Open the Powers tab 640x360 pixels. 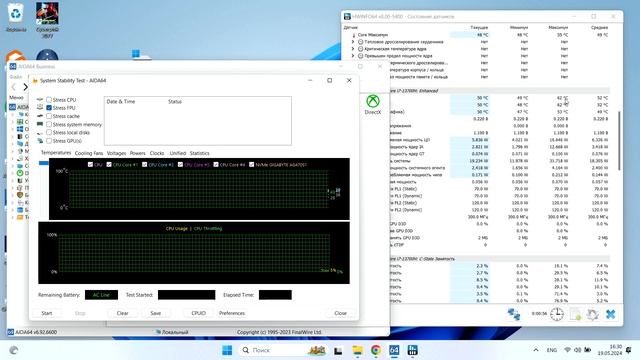[138, 153]
